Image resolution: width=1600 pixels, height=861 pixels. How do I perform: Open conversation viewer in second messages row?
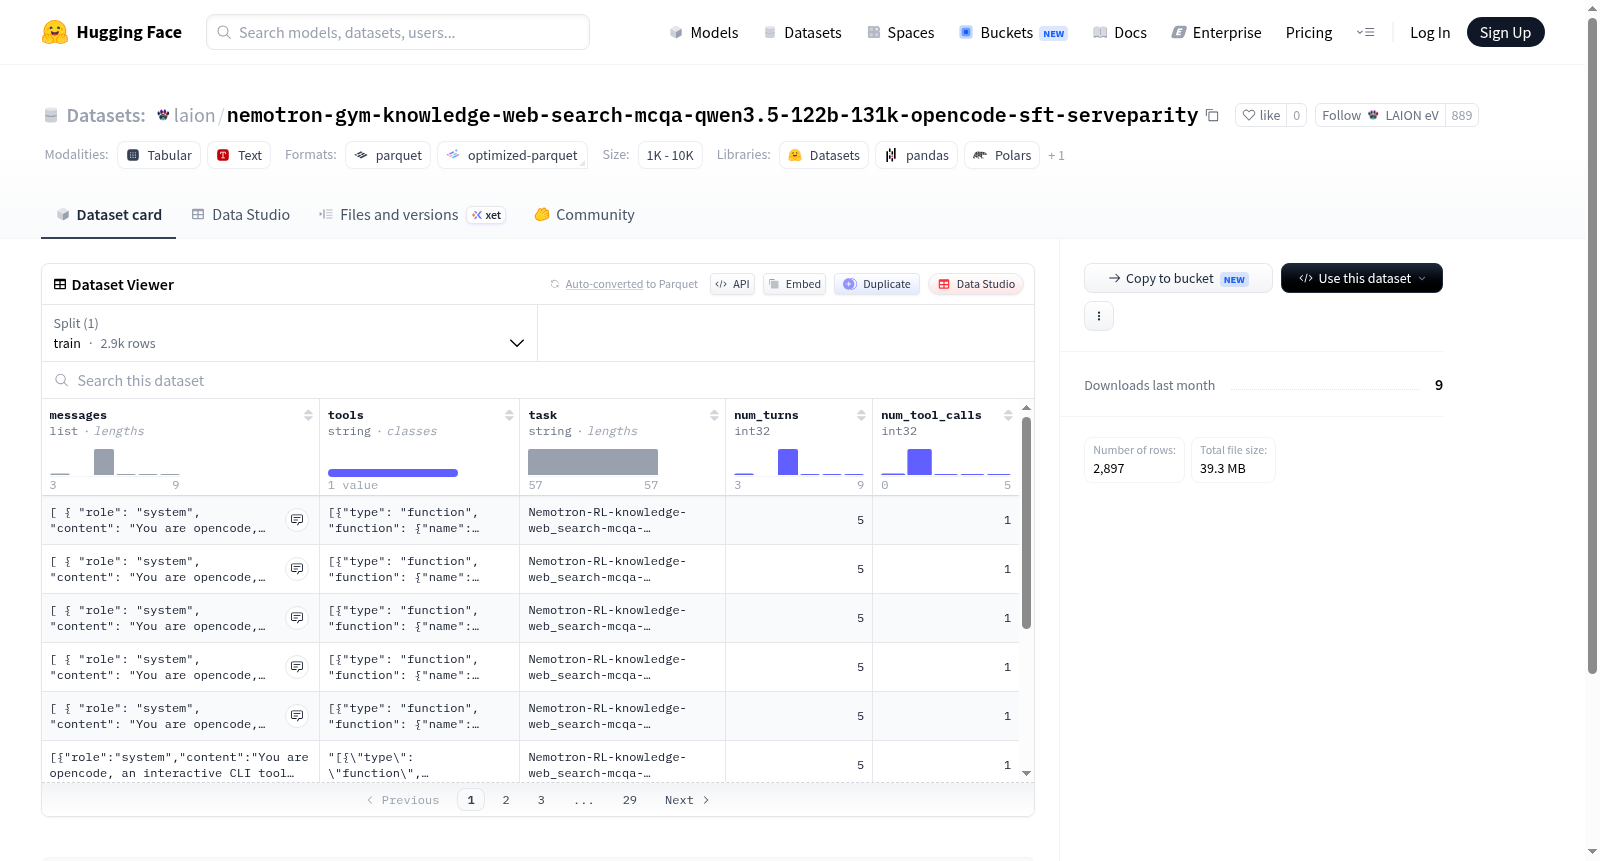297,569
